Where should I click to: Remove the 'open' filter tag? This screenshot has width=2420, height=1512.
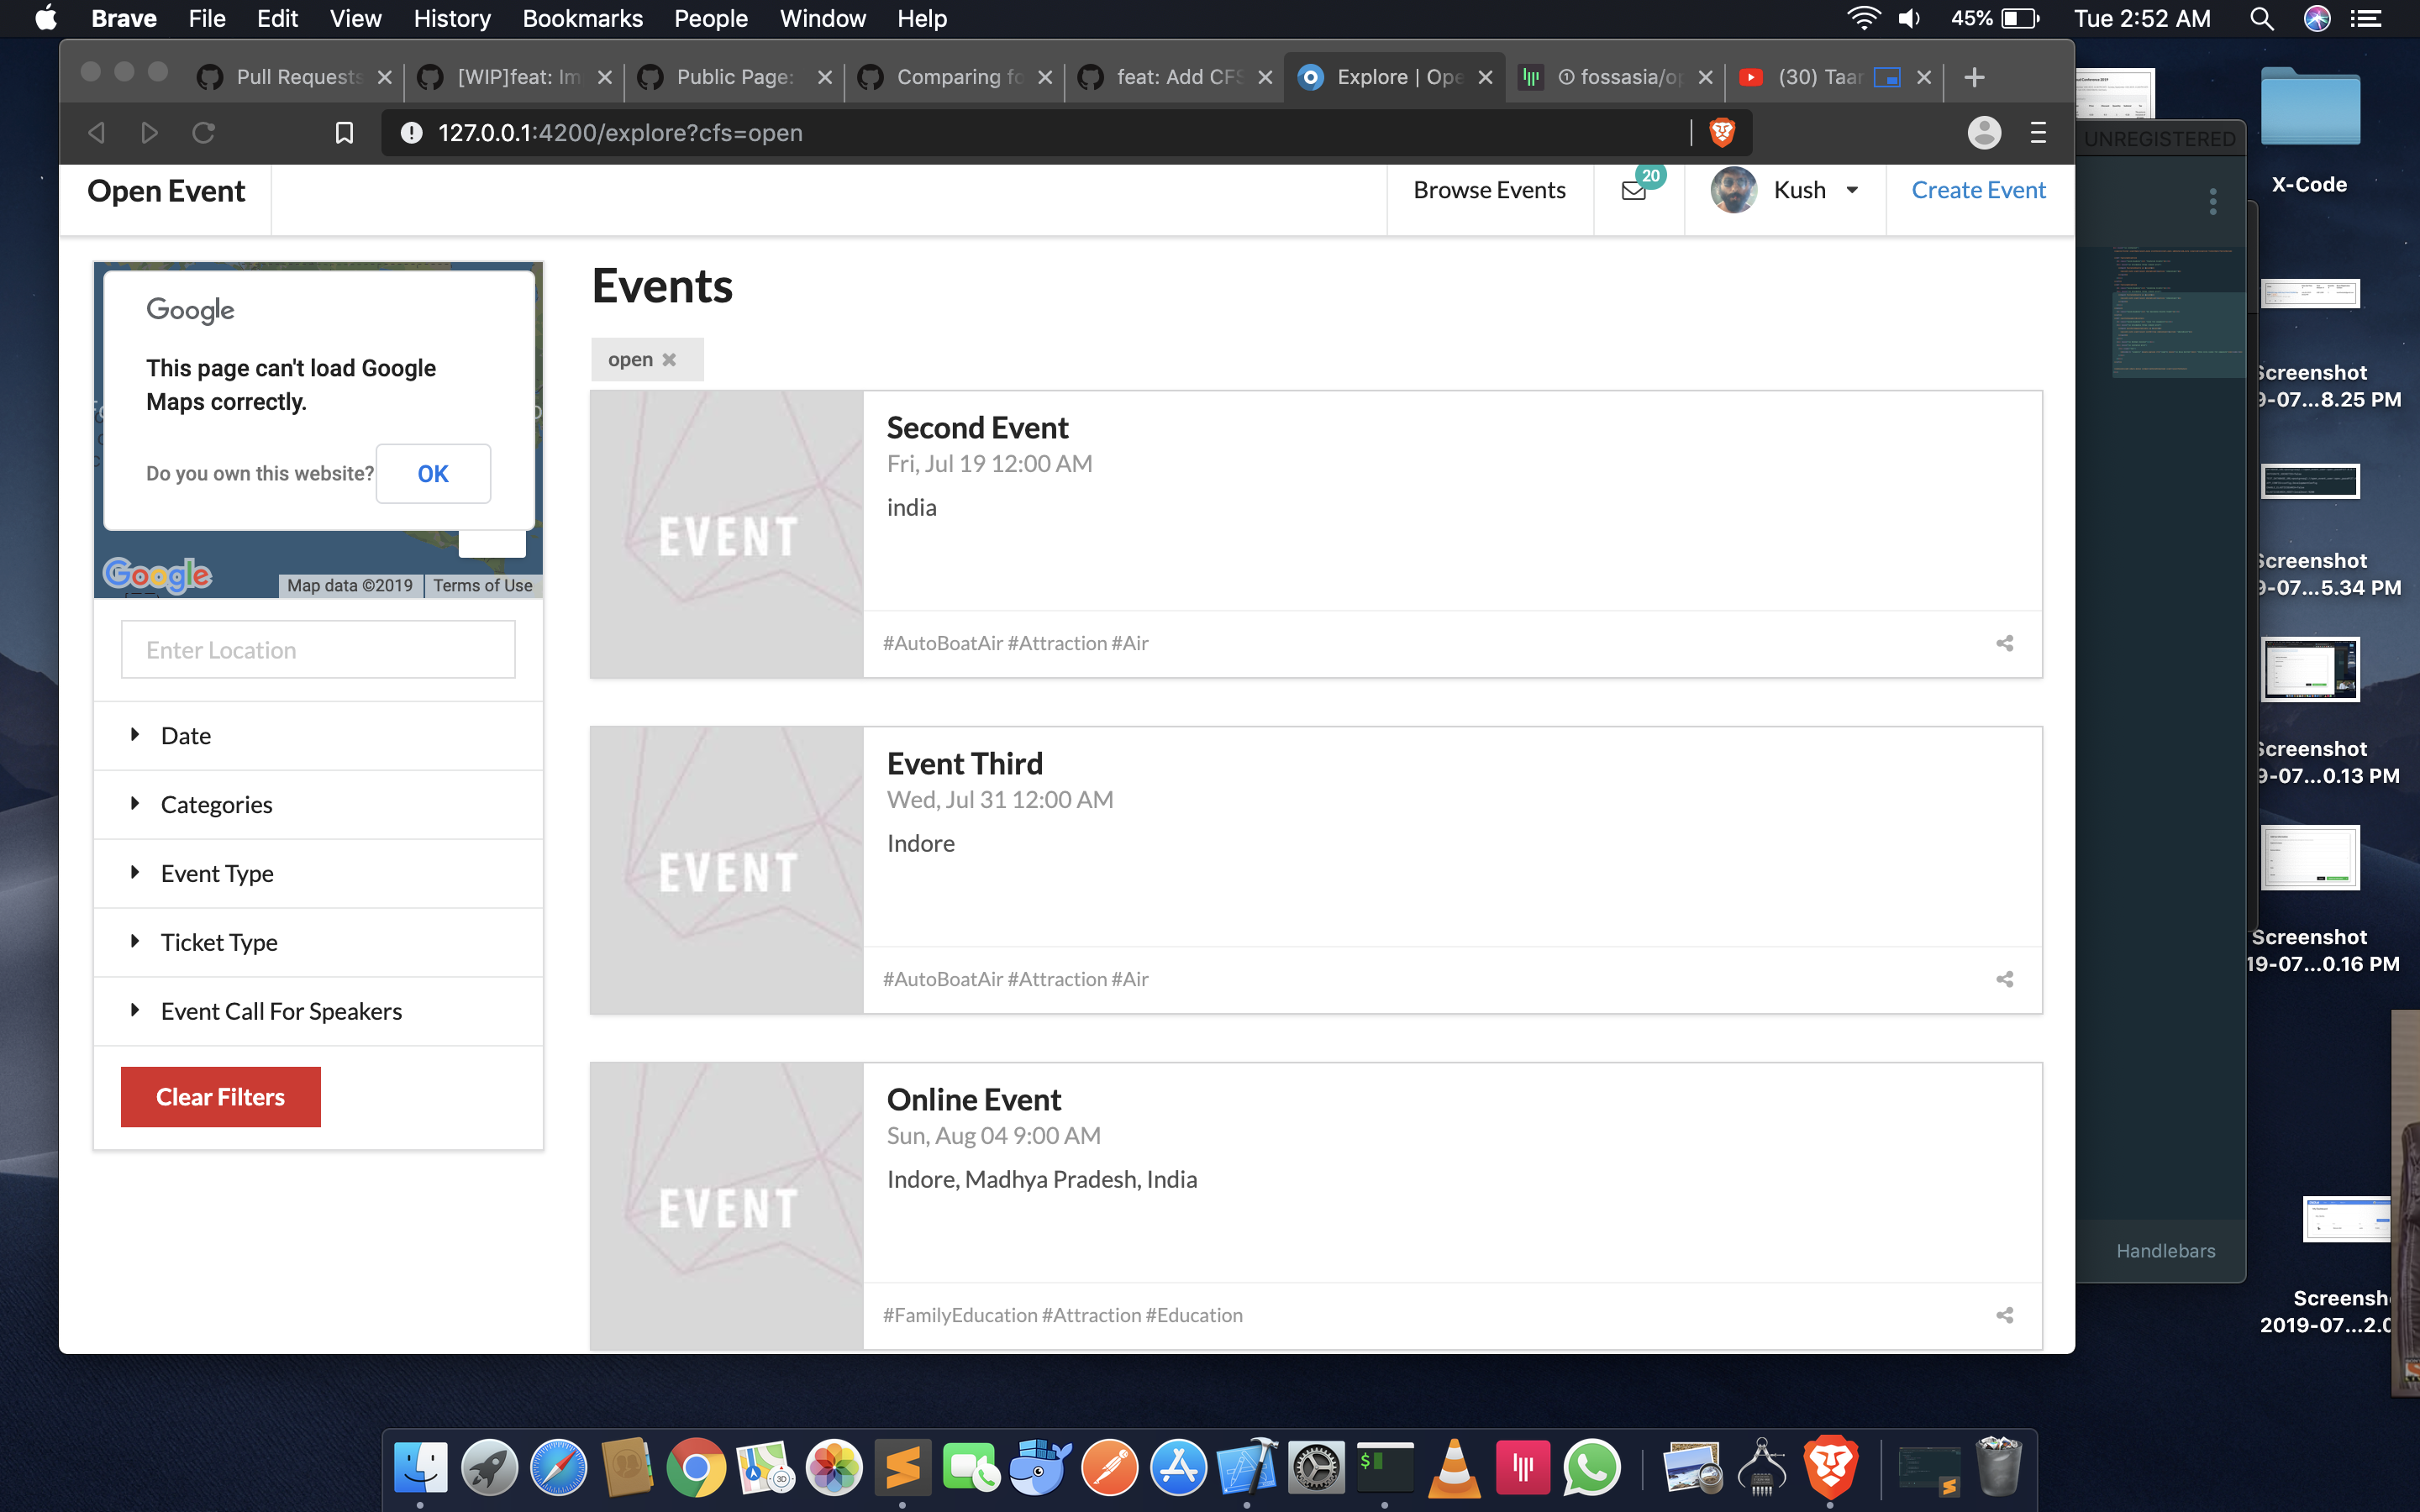pos(669,360)
